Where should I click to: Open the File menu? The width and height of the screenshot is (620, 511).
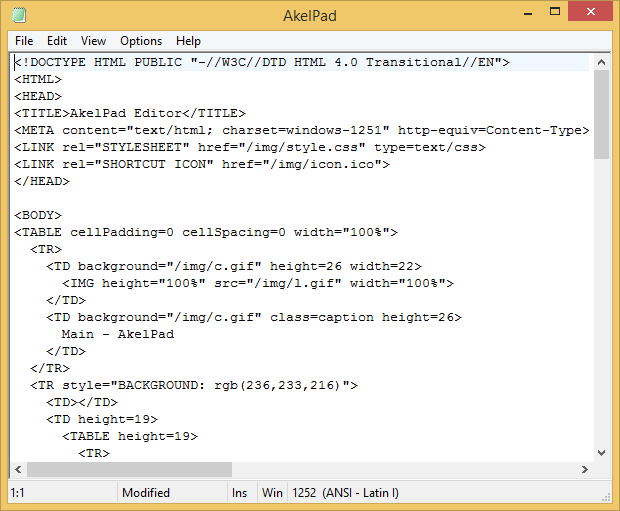tap(24, 41)
